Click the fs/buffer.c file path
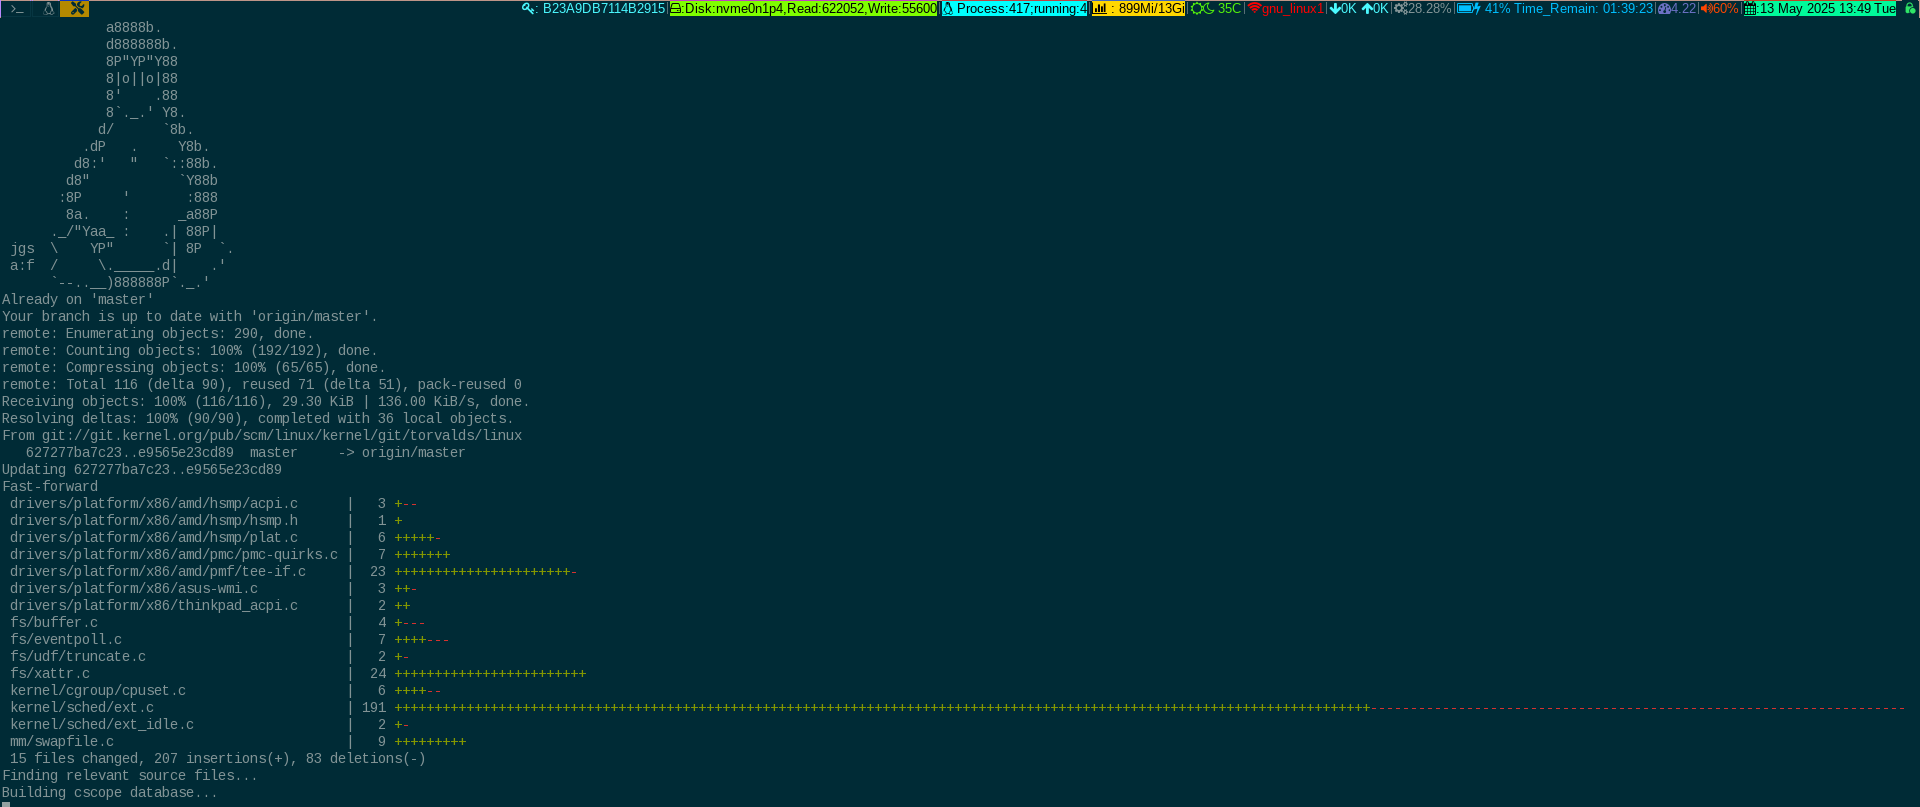This screenshot has width=1920, height=807. point(54,622)
